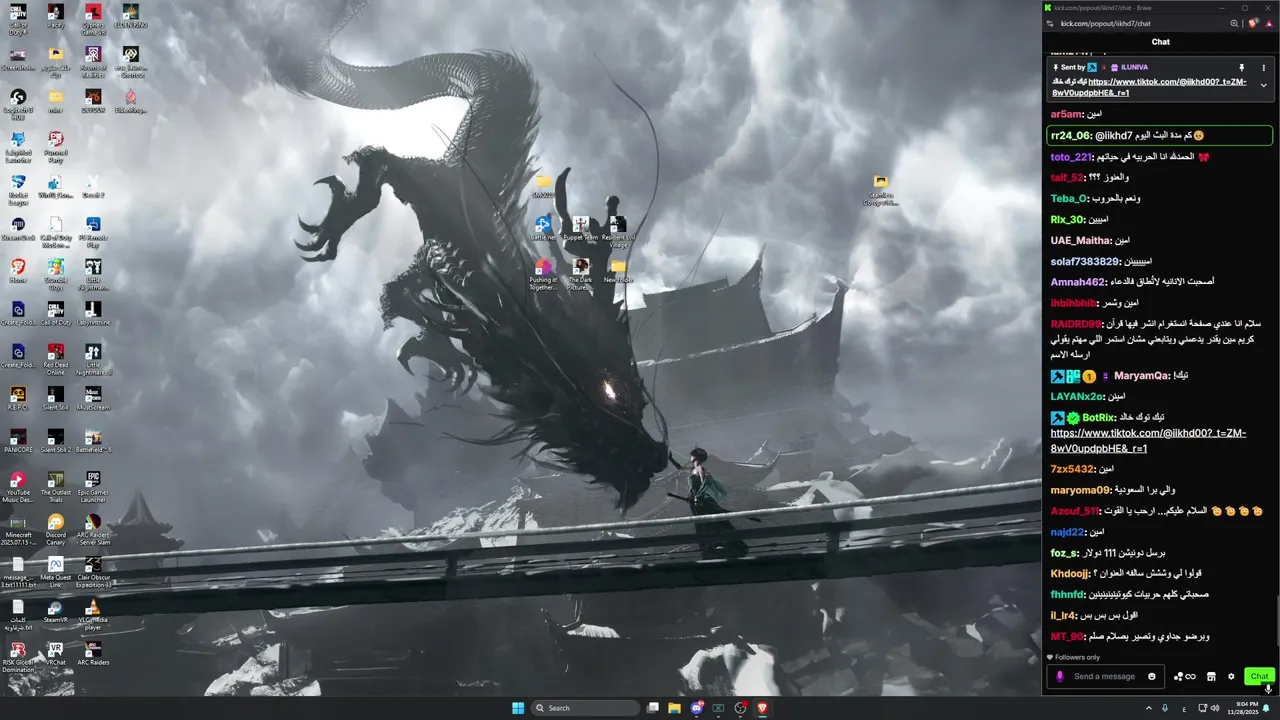This screenshot has height=720, width=1280.
Task: Open the Kick shop icon beside settings
Action: click(x=1211, y=676)
